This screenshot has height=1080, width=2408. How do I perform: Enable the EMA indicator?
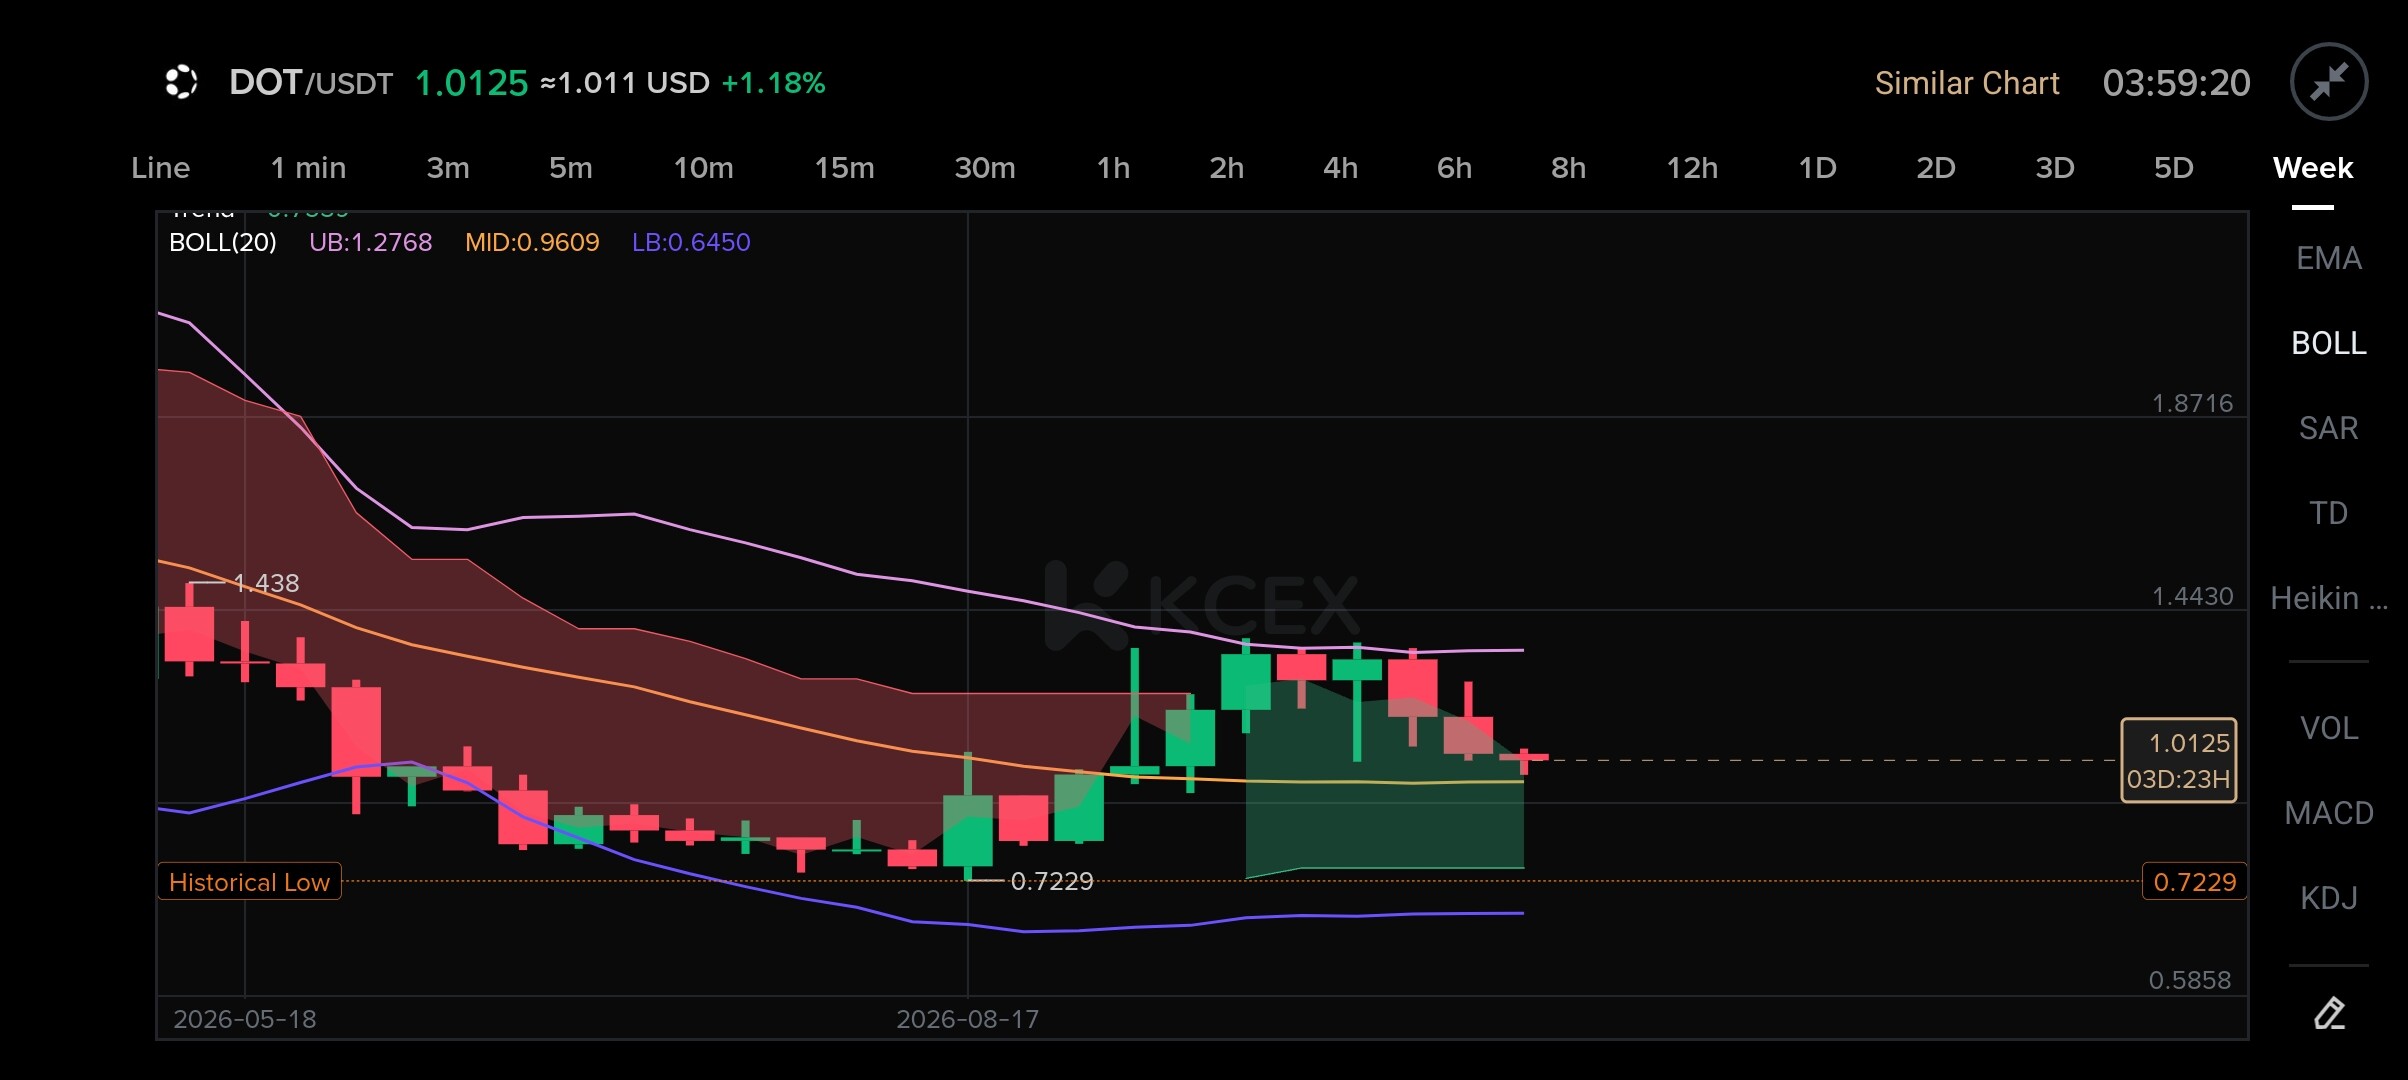[2328, 258]
